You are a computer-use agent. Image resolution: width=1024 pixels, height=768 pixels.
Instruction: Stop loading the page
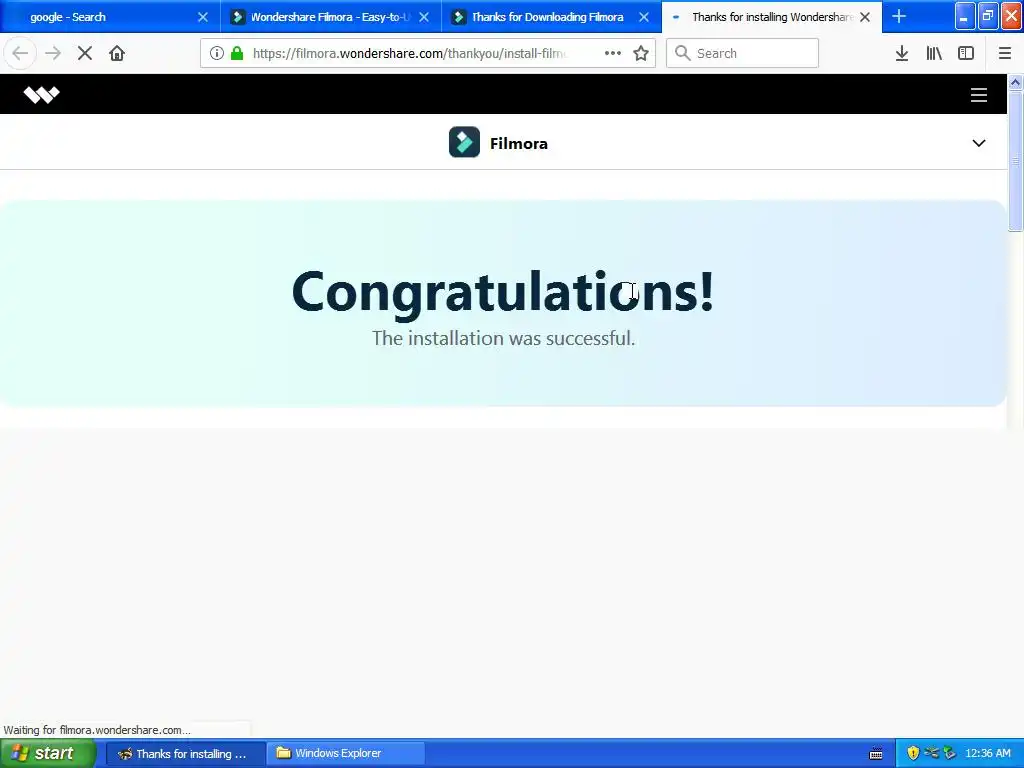(x=85, y=54)
